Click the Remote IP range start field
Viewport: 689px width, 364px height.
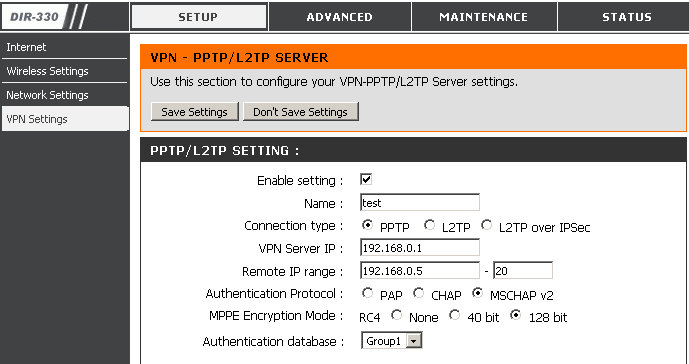pyautogui.click(x=420, y=270)
